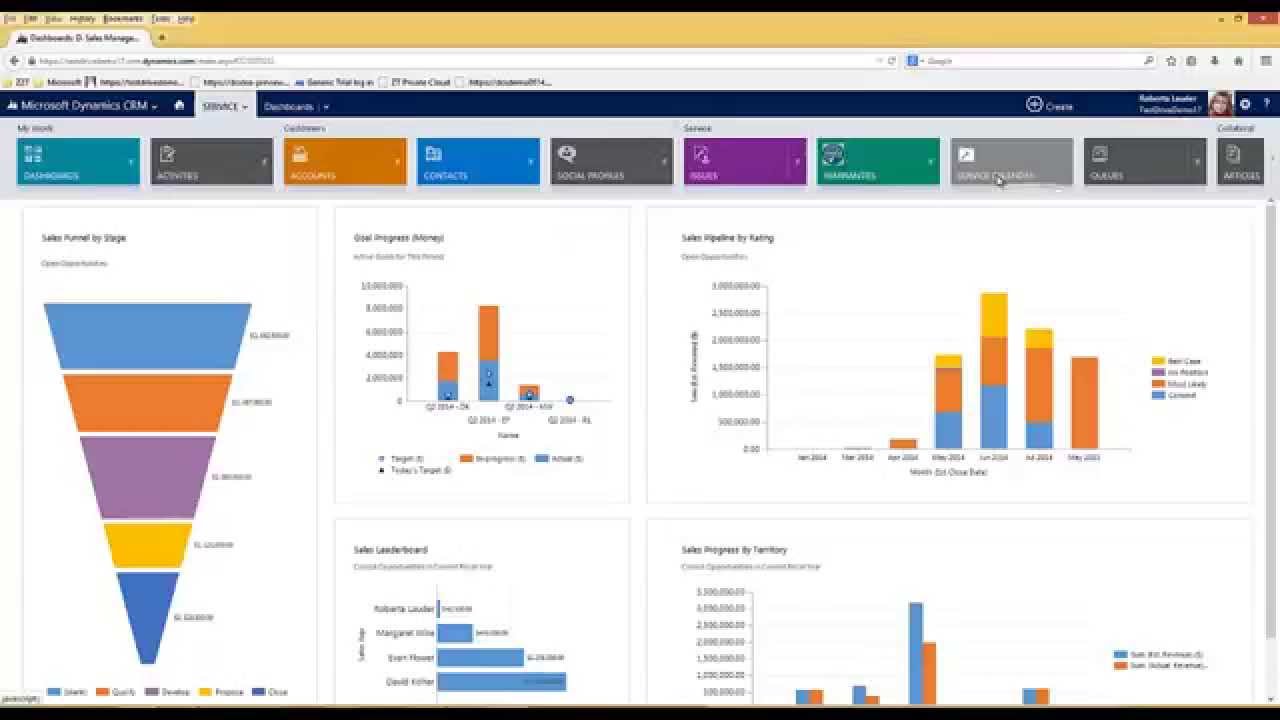
Task: Expand the Activities tile arrow
Action: [264, 162]
